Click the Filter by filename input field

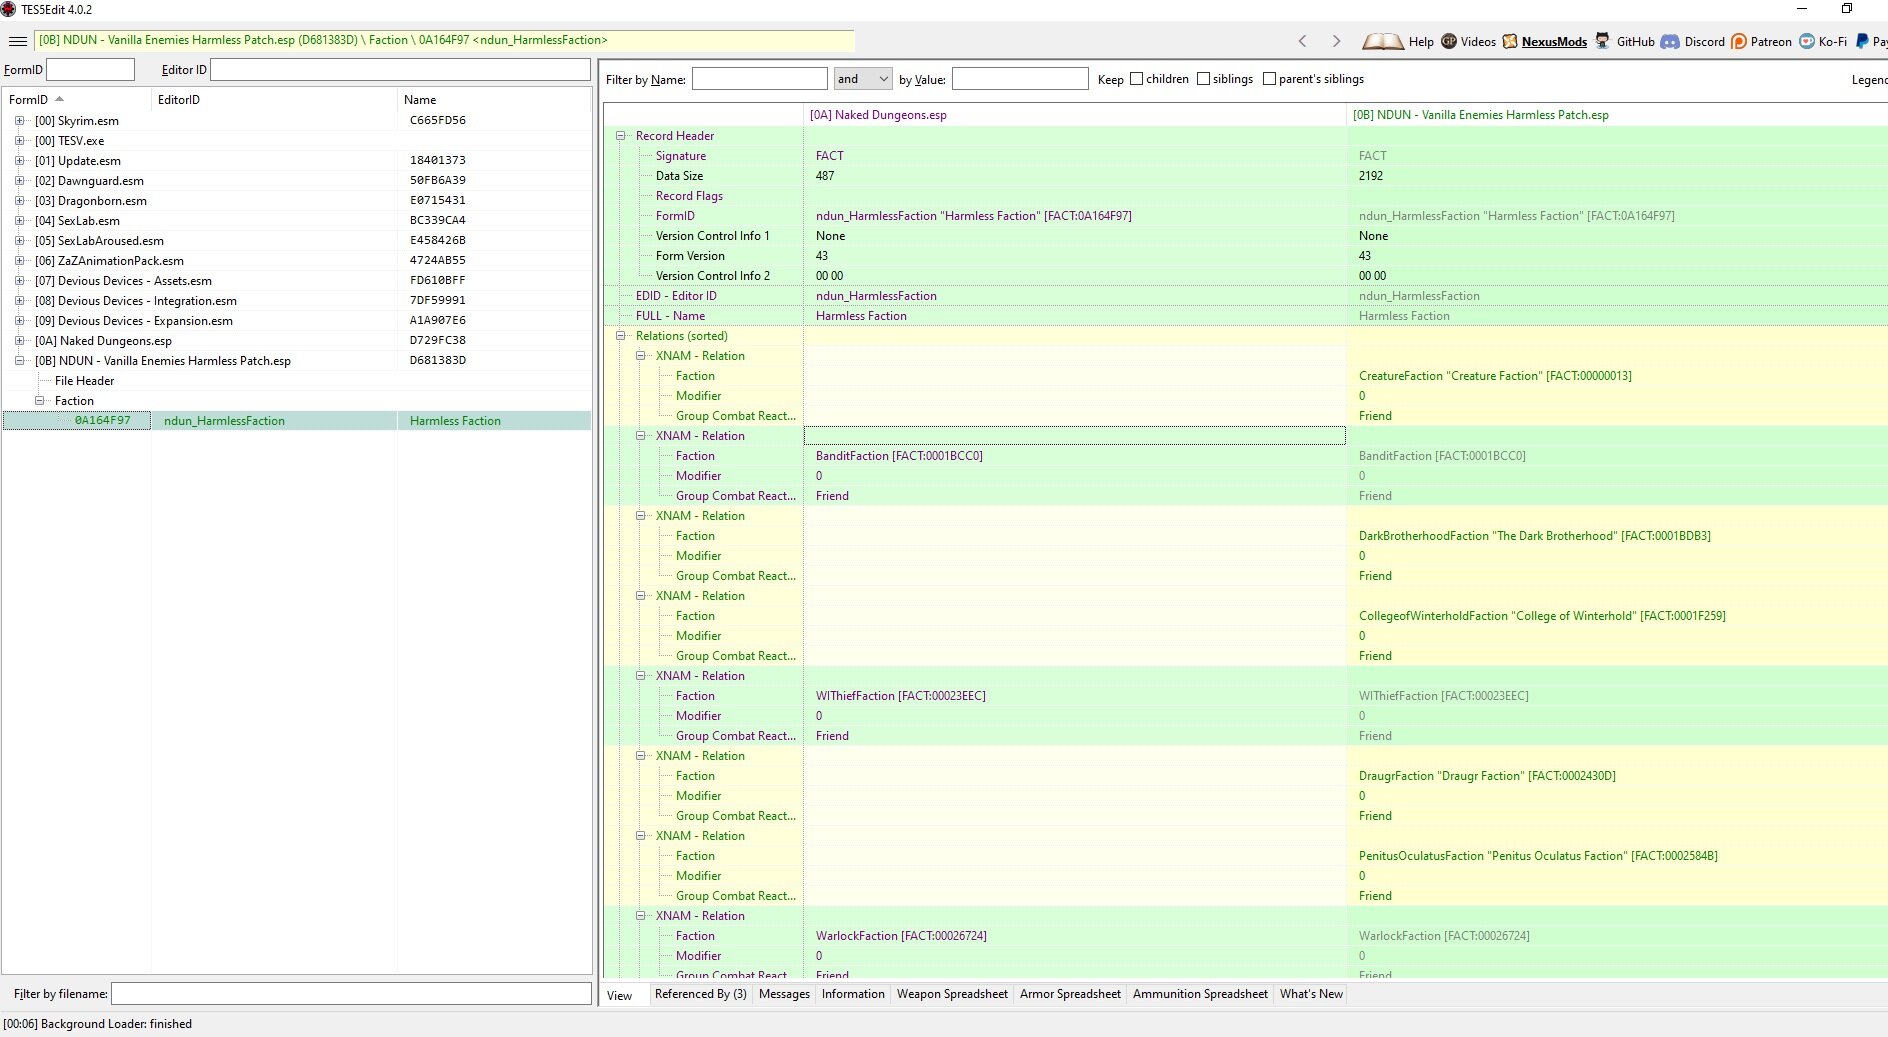coord(351,994)
